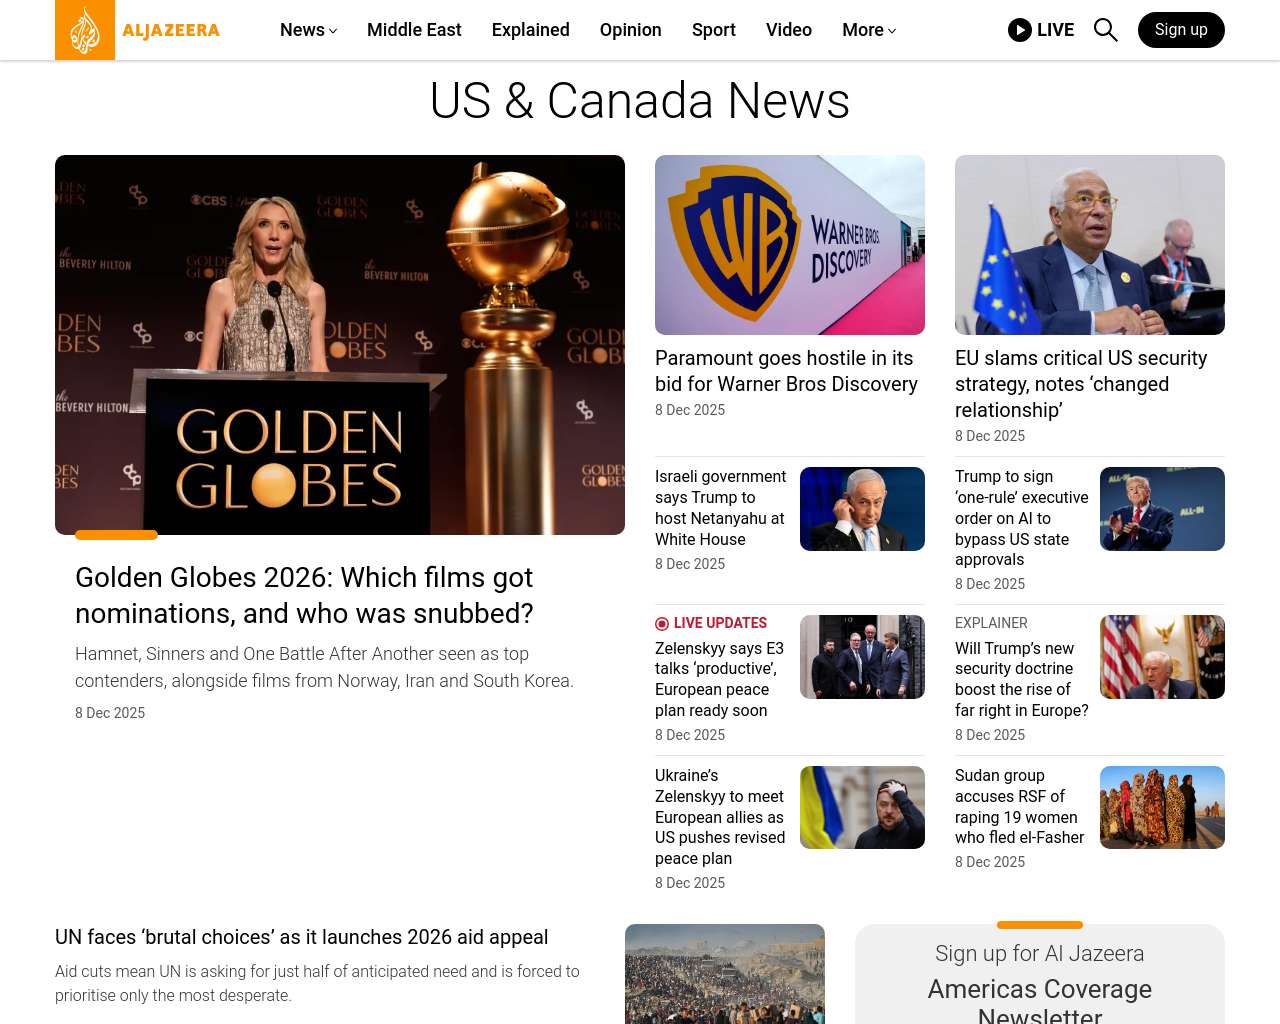Open the Sport section
This screenshot has height=1024, width=1280.
[x=714, y=30]
